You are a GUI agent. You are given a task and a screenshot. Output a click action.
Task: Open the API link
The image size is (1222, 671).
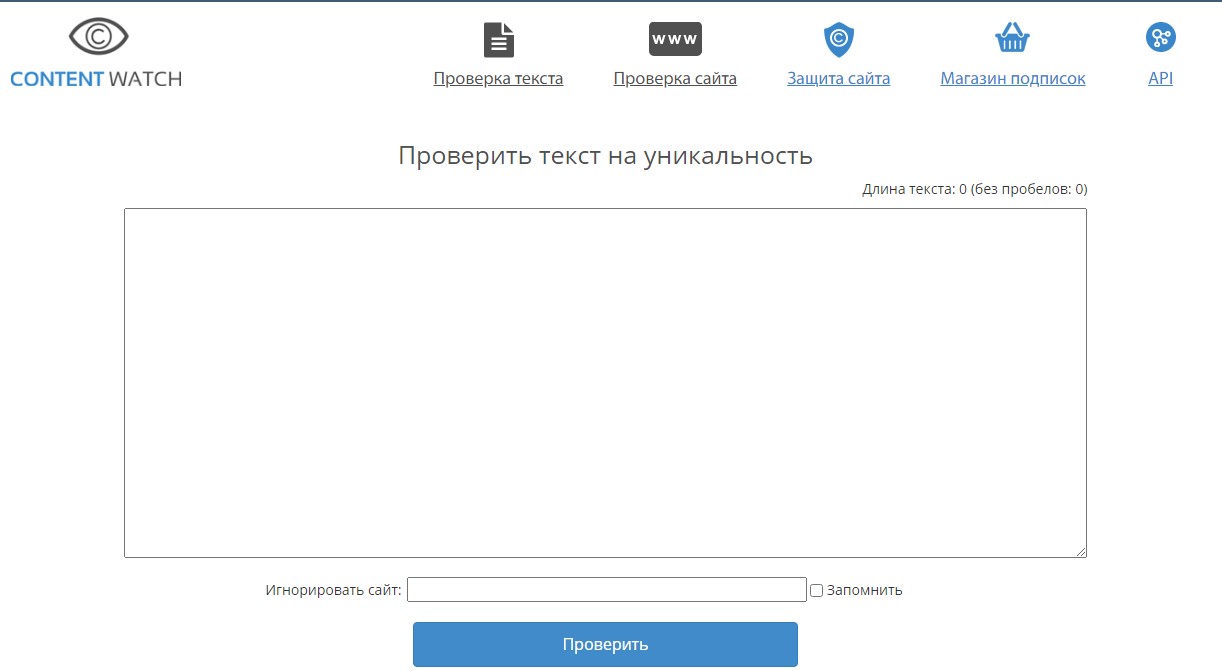1160,79
